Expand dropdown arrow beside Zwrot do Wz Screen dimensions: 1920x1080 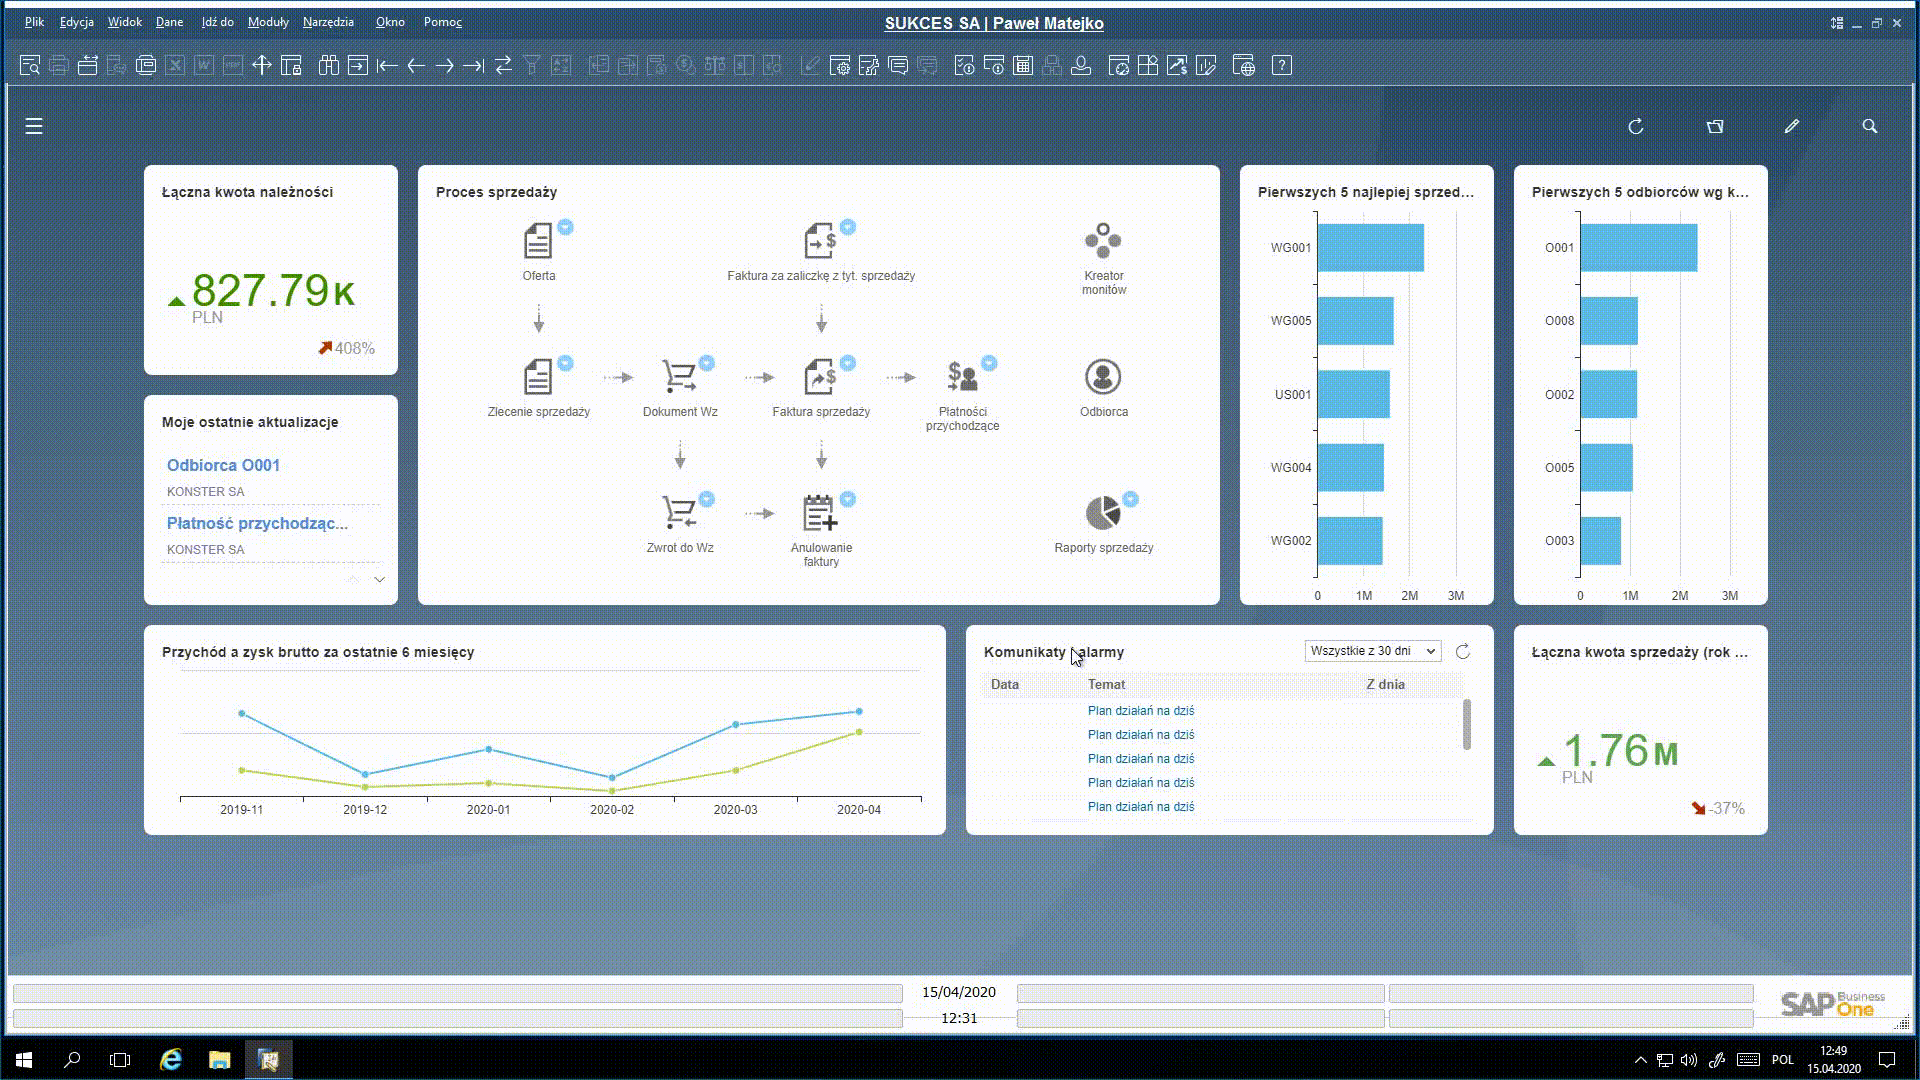(707, 499)
